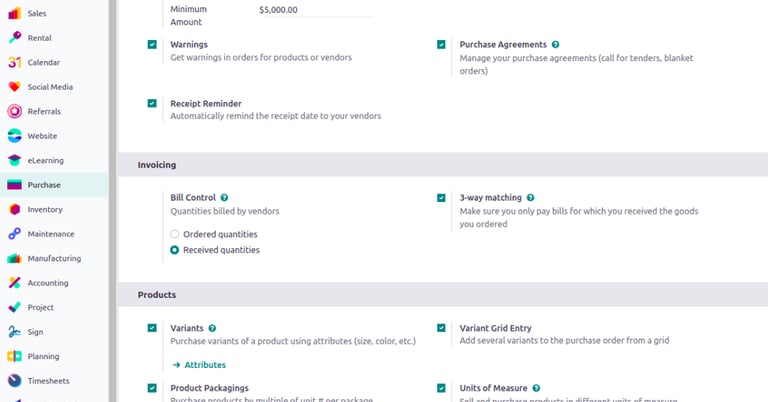Open the Rental app icon

(x=15, y=38)
